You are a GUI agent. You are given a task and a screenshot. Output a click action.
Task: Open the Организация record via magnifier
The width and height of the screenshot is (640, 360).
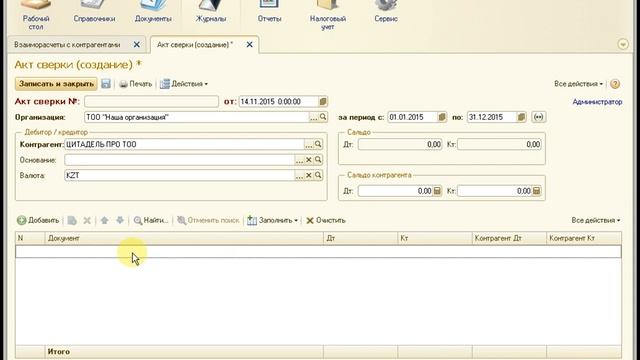[323, 117]
